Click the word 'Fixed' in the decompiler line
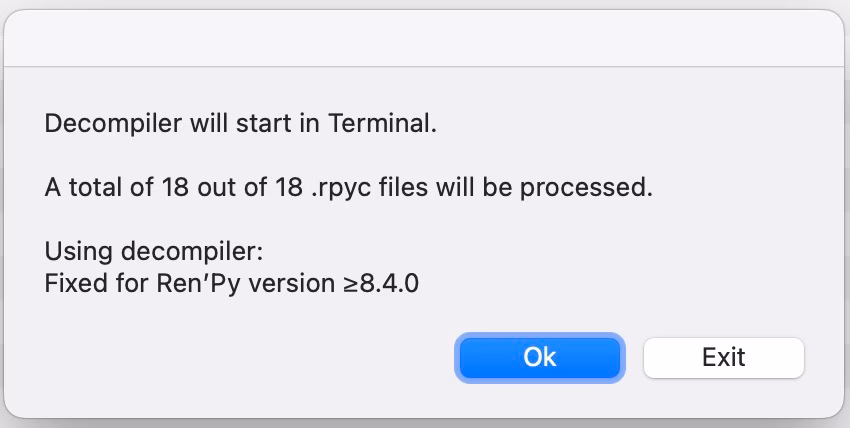 (71, 283)
